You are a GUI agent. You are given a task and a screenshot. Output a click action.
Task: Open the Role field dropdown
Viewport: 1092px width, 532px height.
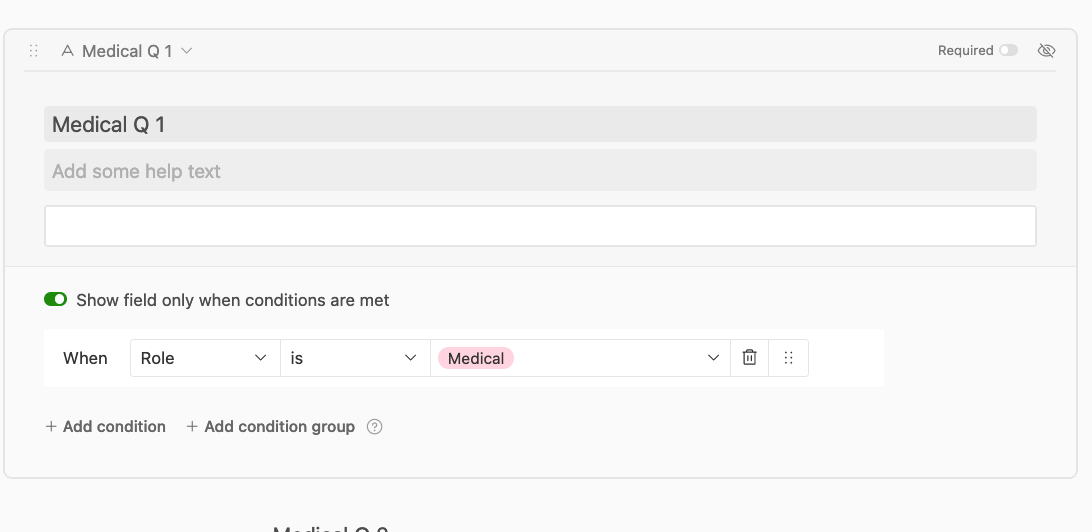205,358
